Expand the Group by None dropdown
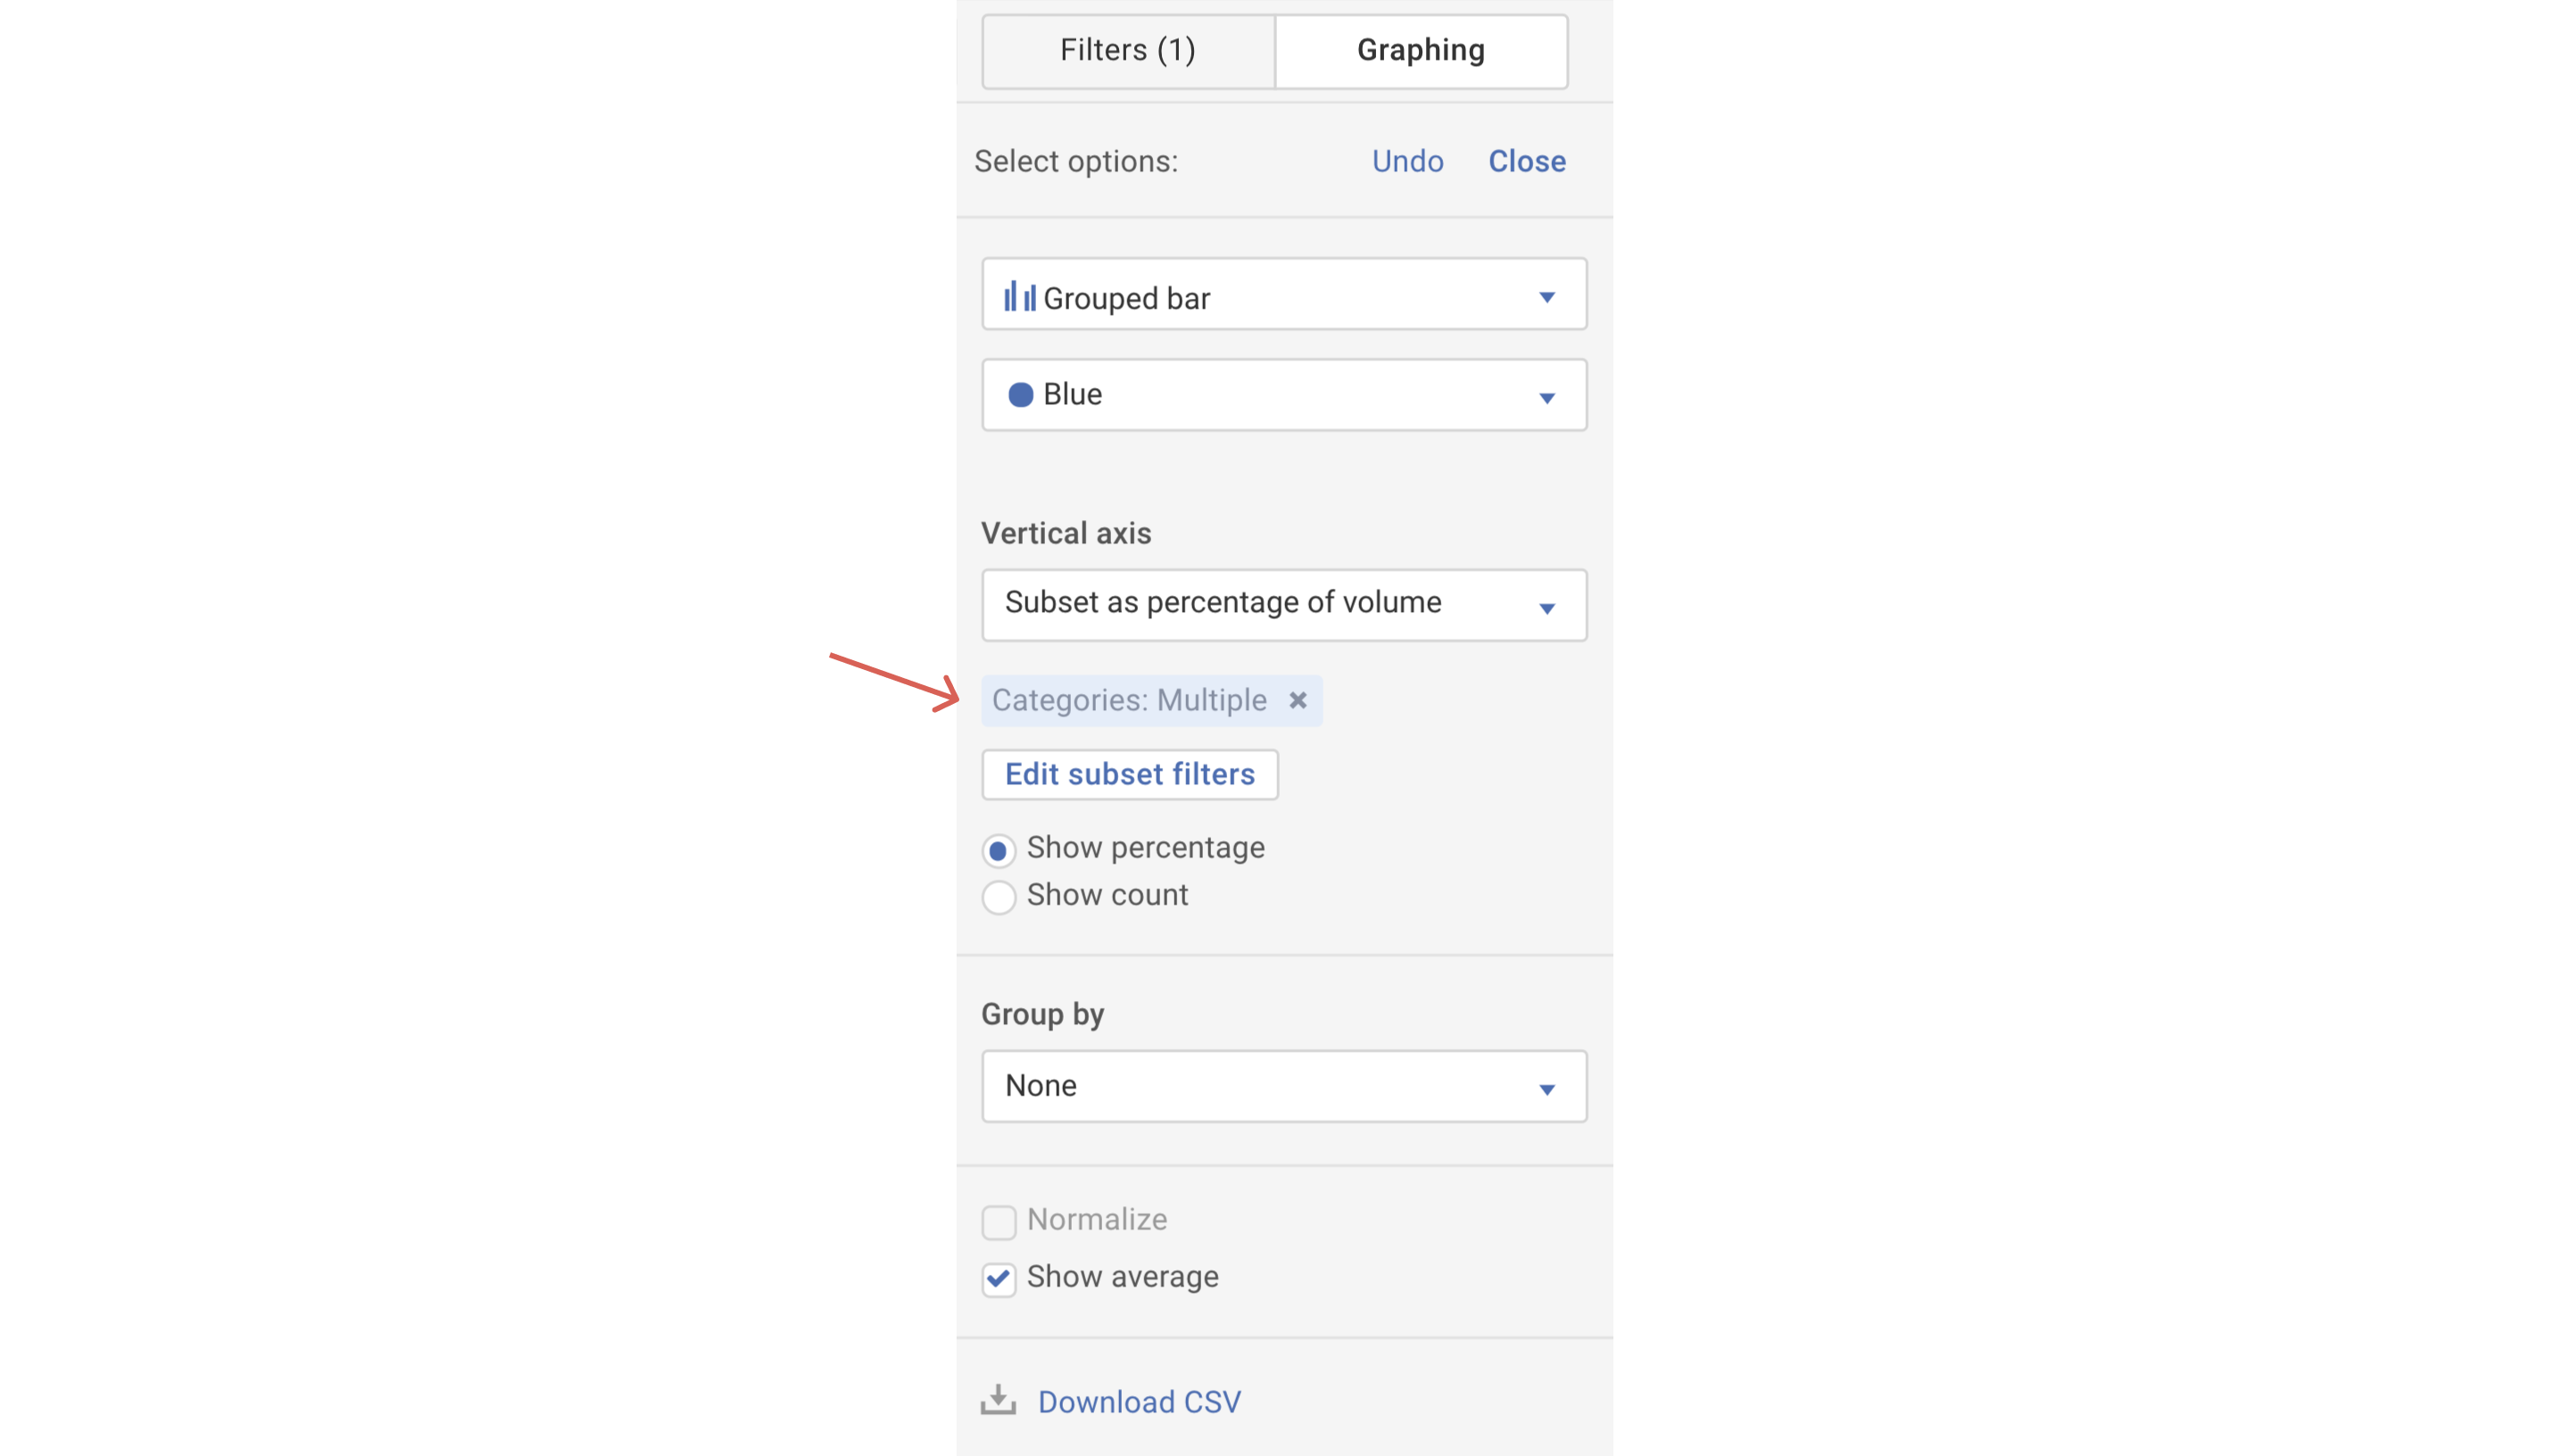Image resolution: width=2570 pixels, height=1456 pixels. click(x=1283, y=1086)
